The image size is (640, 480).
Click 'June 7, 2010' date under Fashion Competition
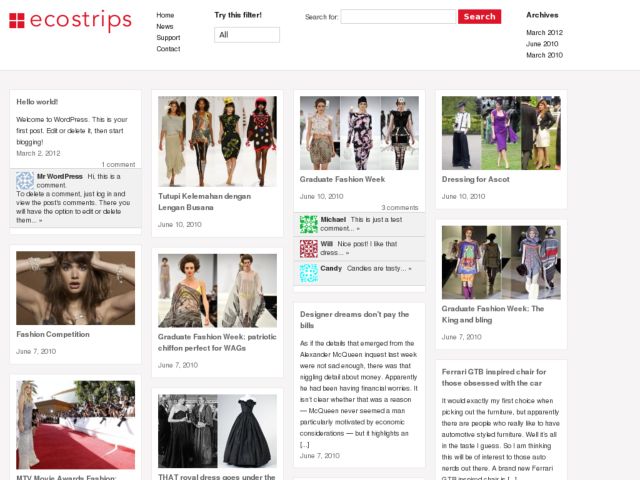pos(36,351)
